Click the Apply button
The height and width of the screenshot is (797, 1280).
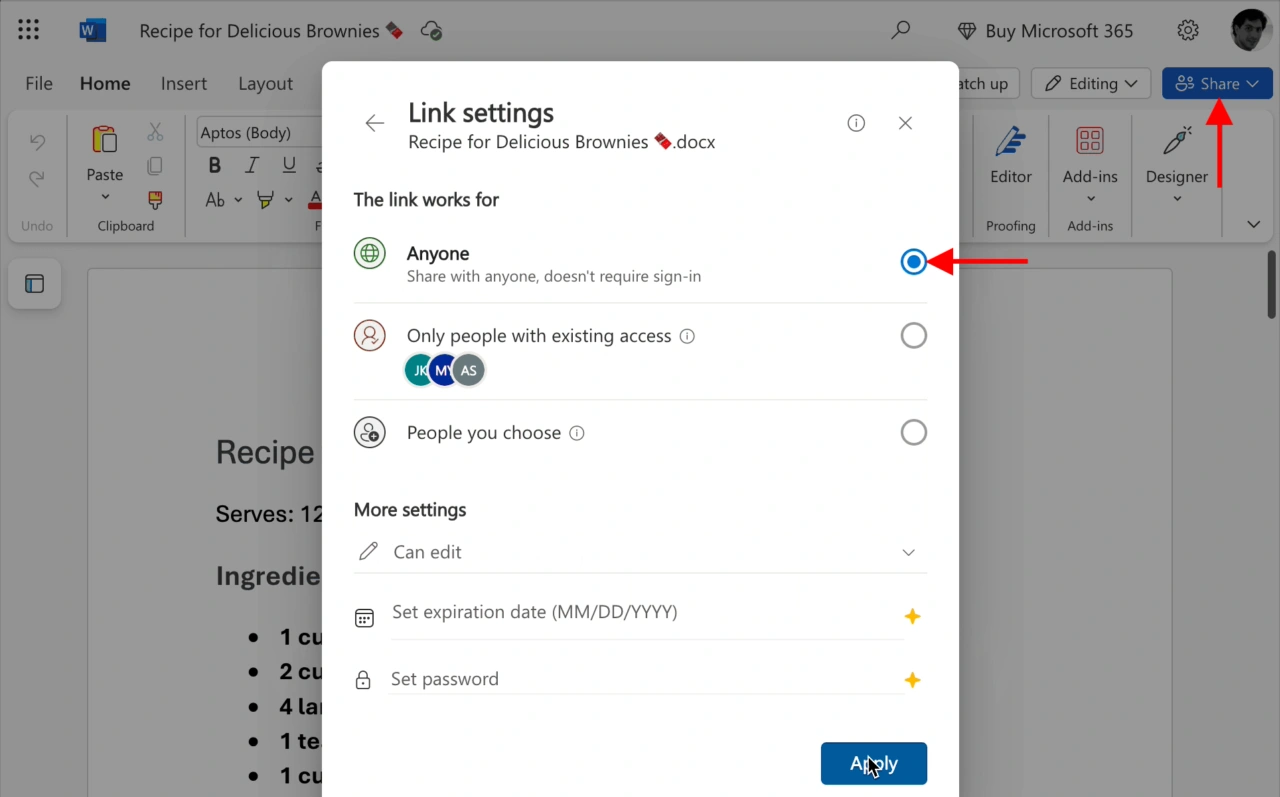[873, 763]
